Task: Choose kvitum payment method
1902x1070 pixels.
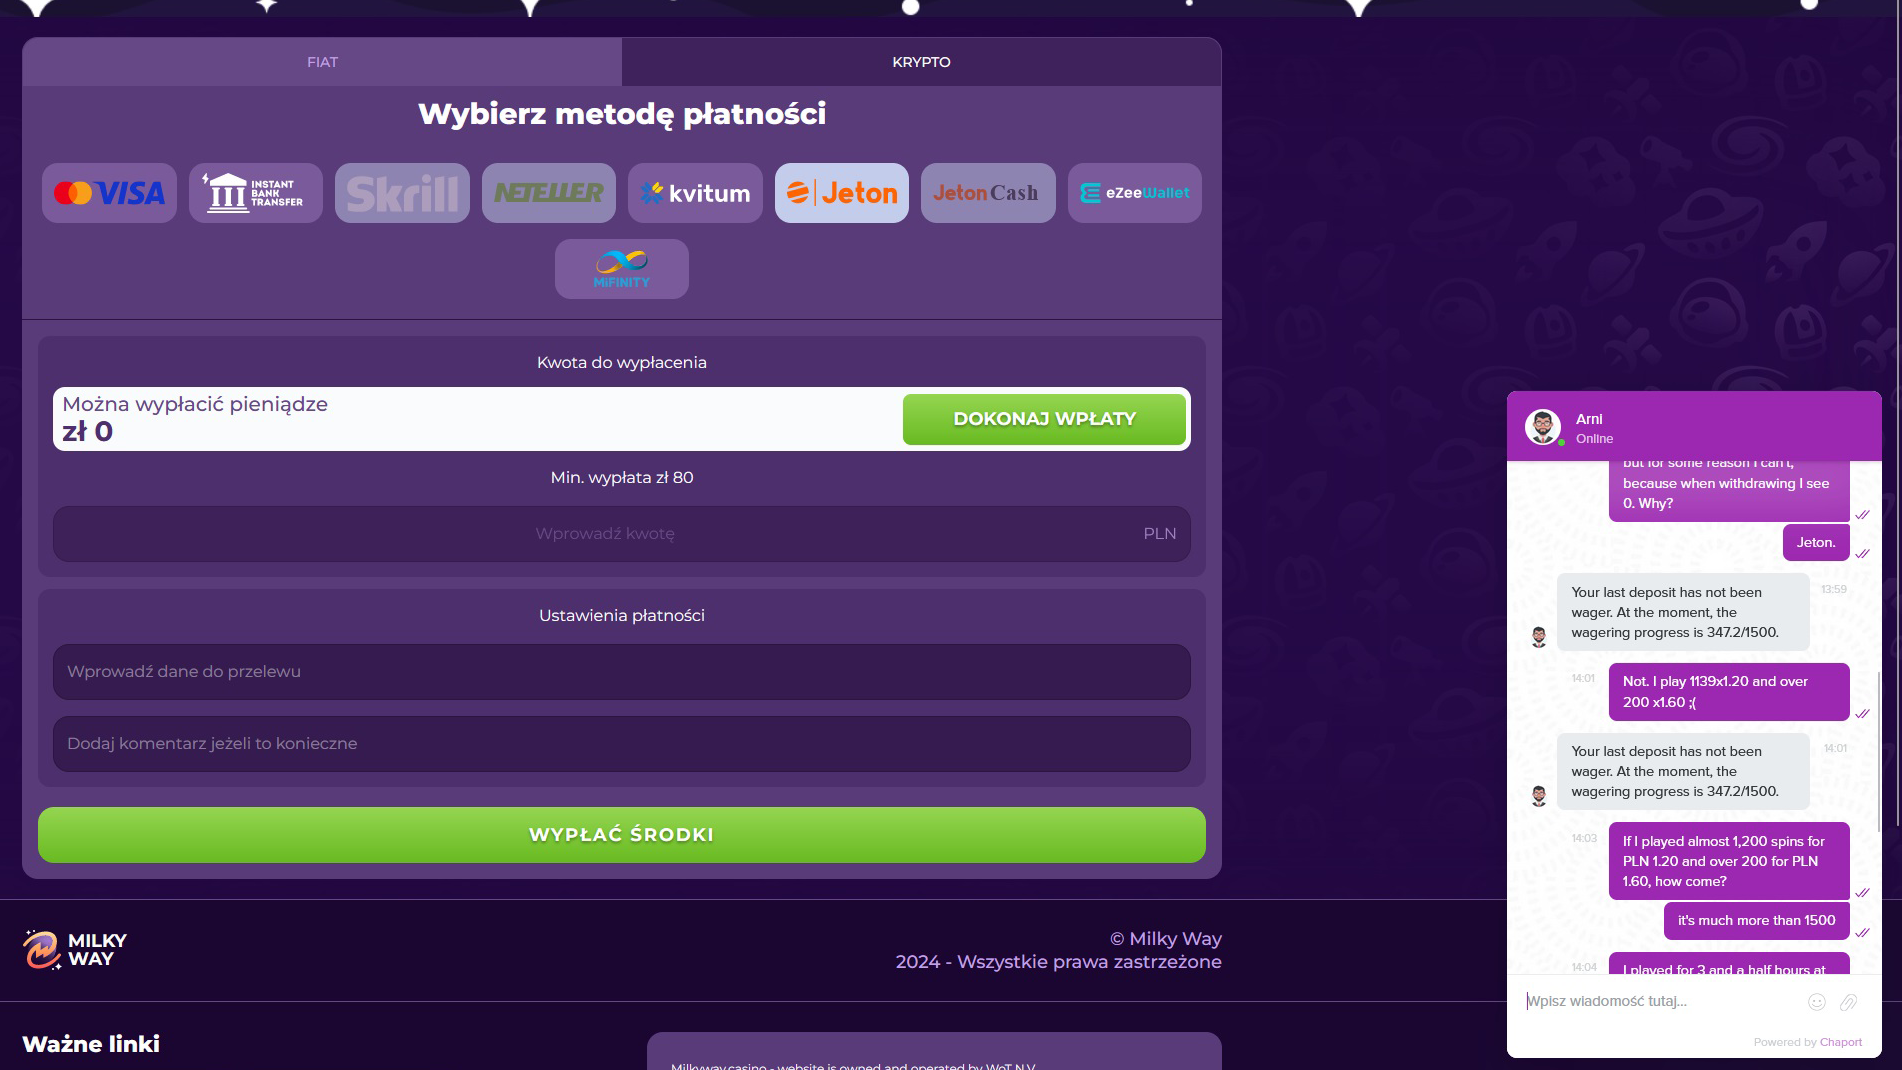Action: tap(695, 193)
